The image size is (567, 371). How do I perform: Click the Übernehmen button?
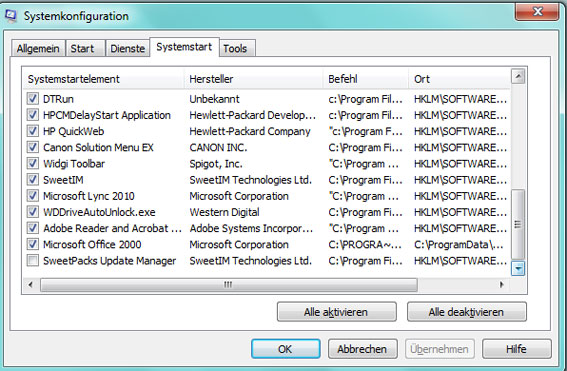[439, 349]
